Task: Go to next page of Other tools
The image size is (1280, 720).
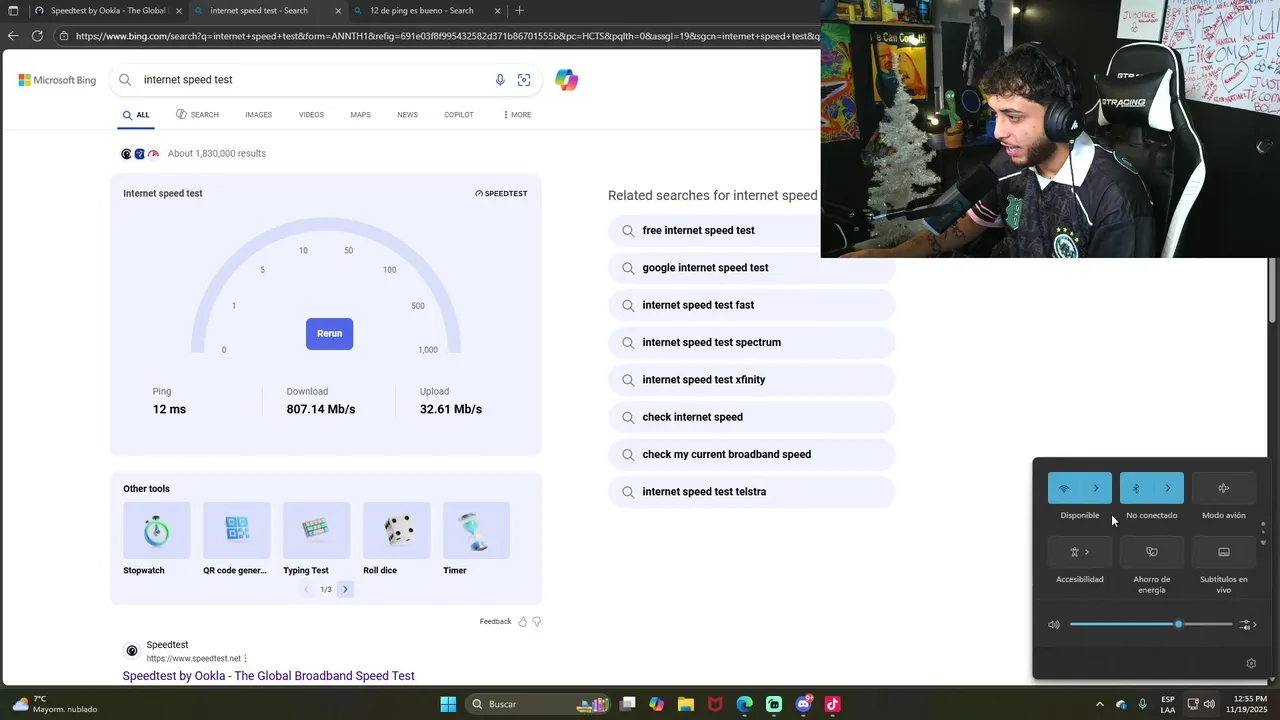Action: click(345, 590)
